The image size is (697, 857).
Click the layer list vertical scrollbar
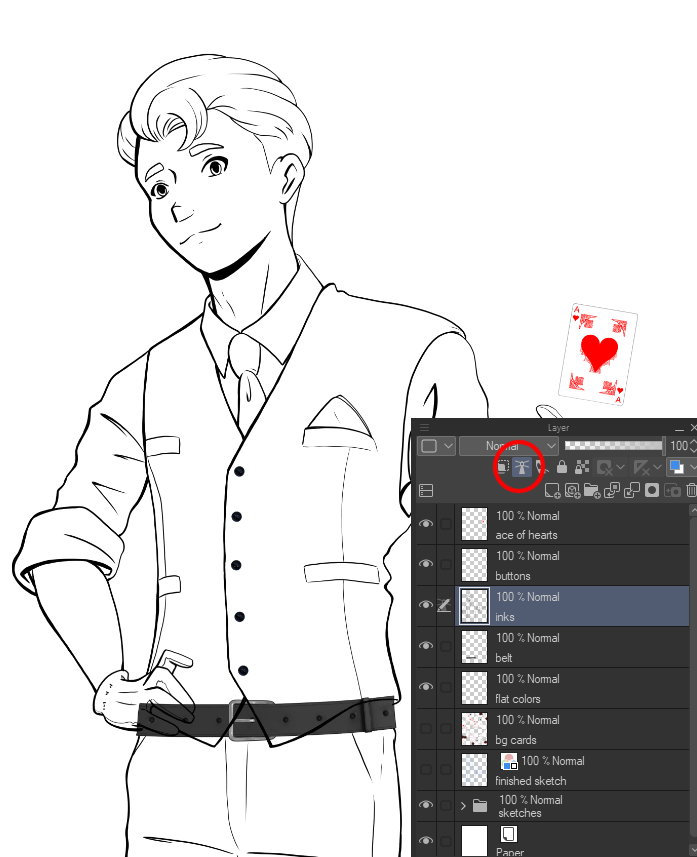pos(693,678)
